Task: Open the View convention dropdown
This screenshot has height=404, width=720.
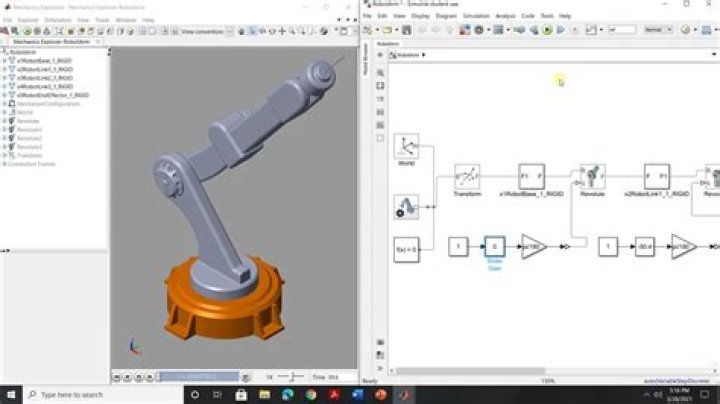Action: [207, 31]
